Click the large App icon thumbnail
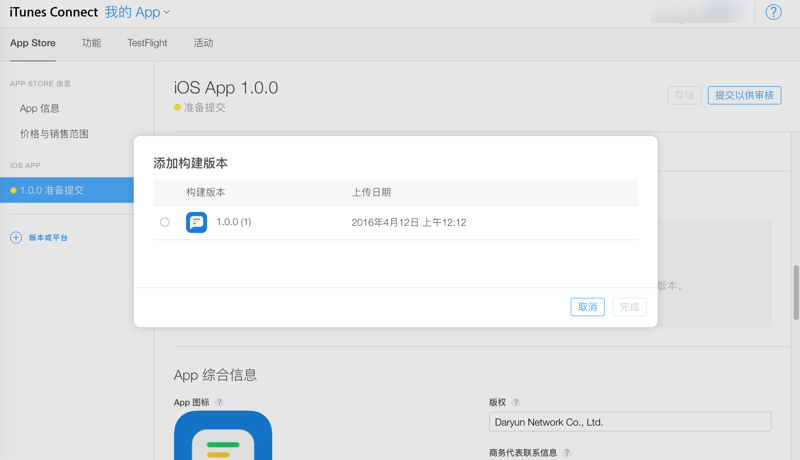800x460 pixels. click(223, 436)
